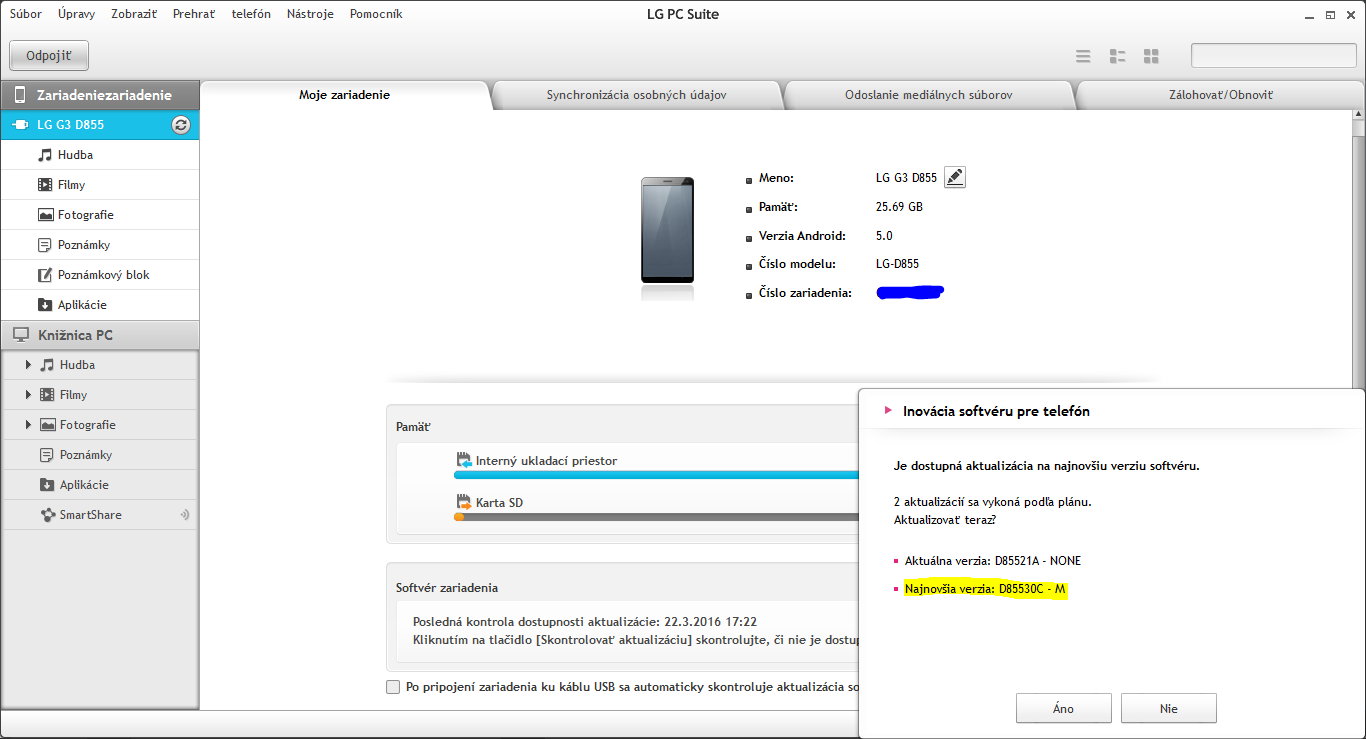Click the Interný ukladací priestor usage bar
This screenshot has height=739, width=1366.
[x=656, y=476]
